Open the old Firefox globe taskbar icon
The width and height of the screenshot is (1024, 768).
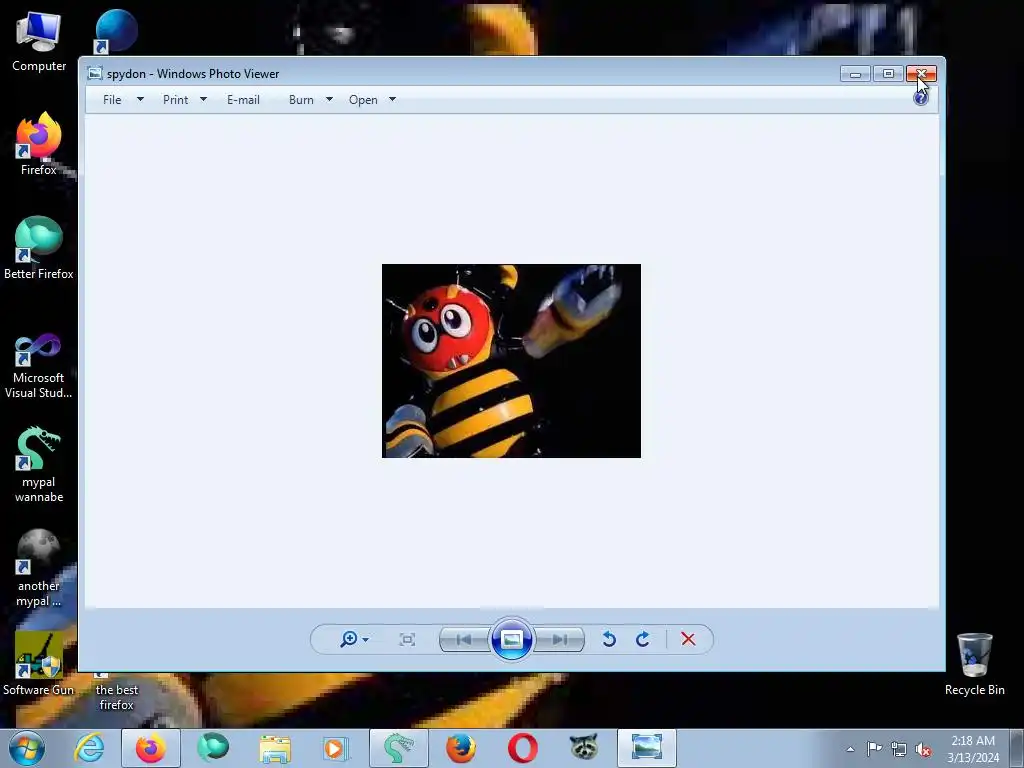(460, 748)
